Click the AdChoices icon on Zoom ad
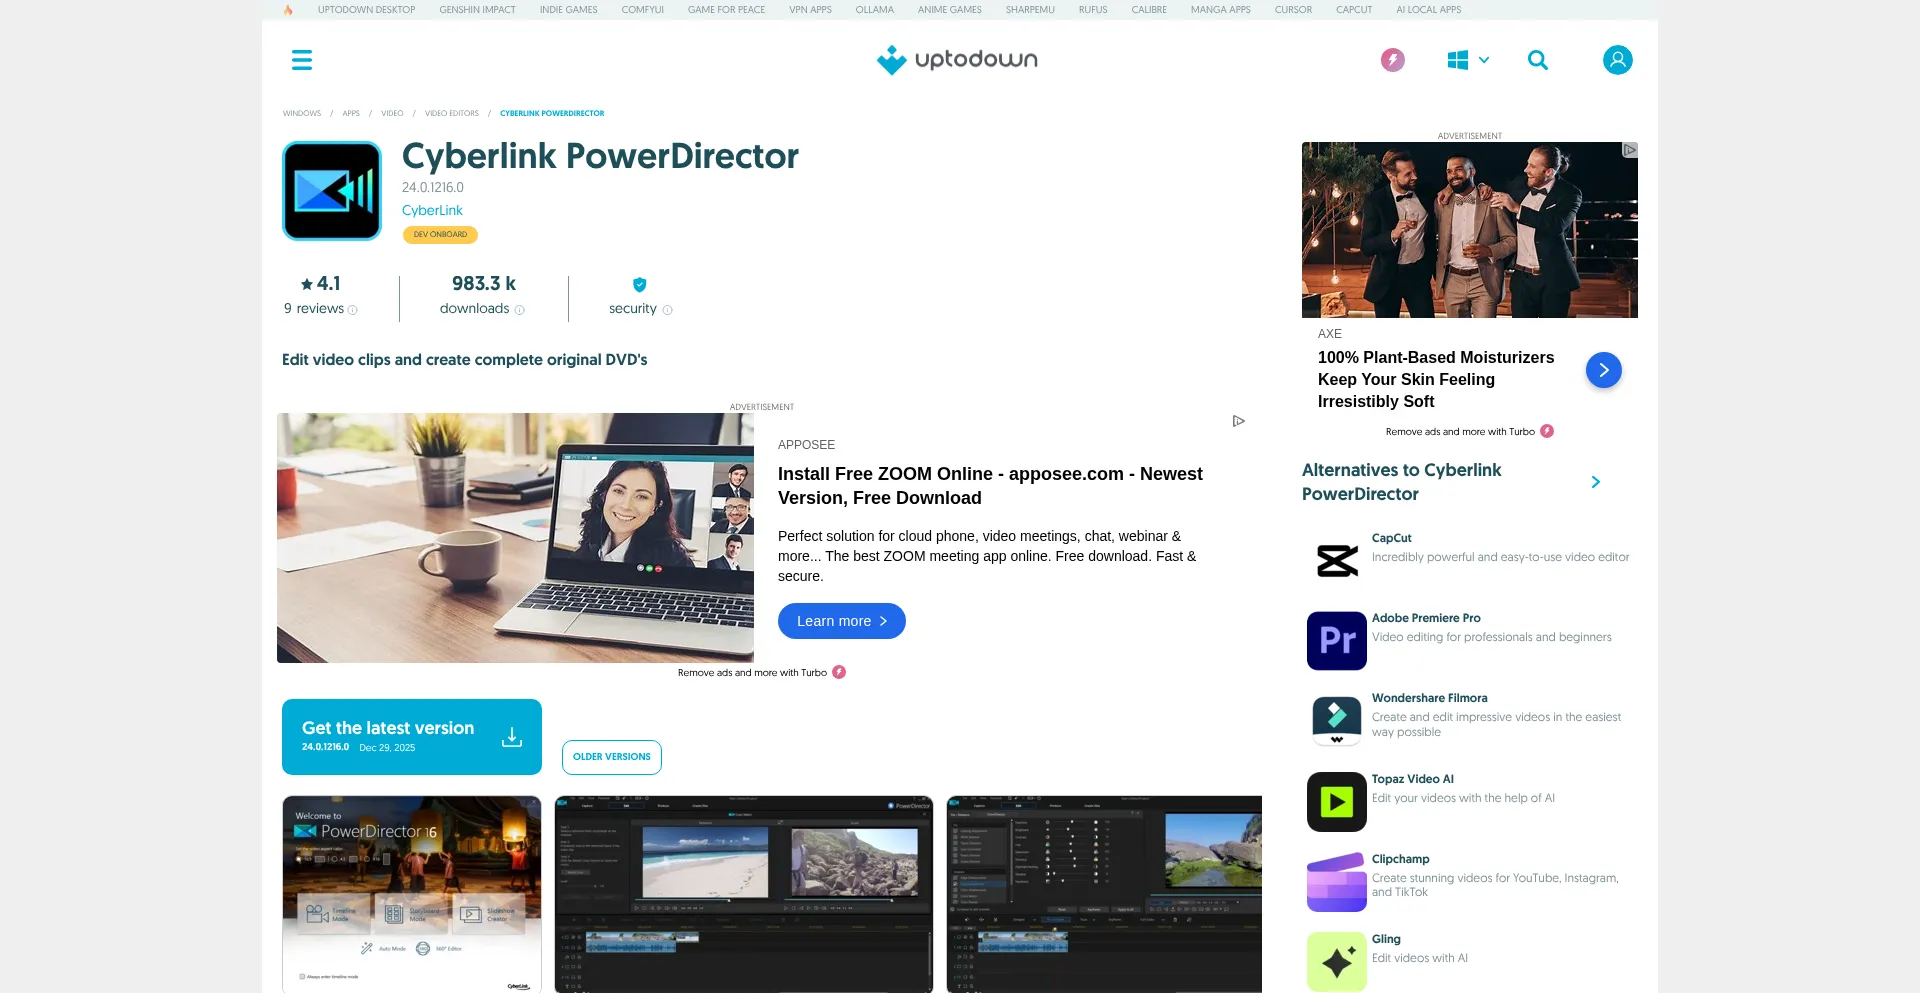 click(x=1239, y=421)
